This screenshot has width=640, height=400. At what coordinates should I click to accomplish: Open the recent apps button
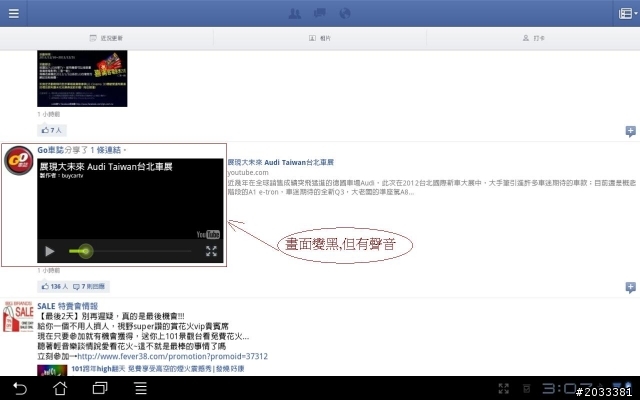(x=100, y=388)
